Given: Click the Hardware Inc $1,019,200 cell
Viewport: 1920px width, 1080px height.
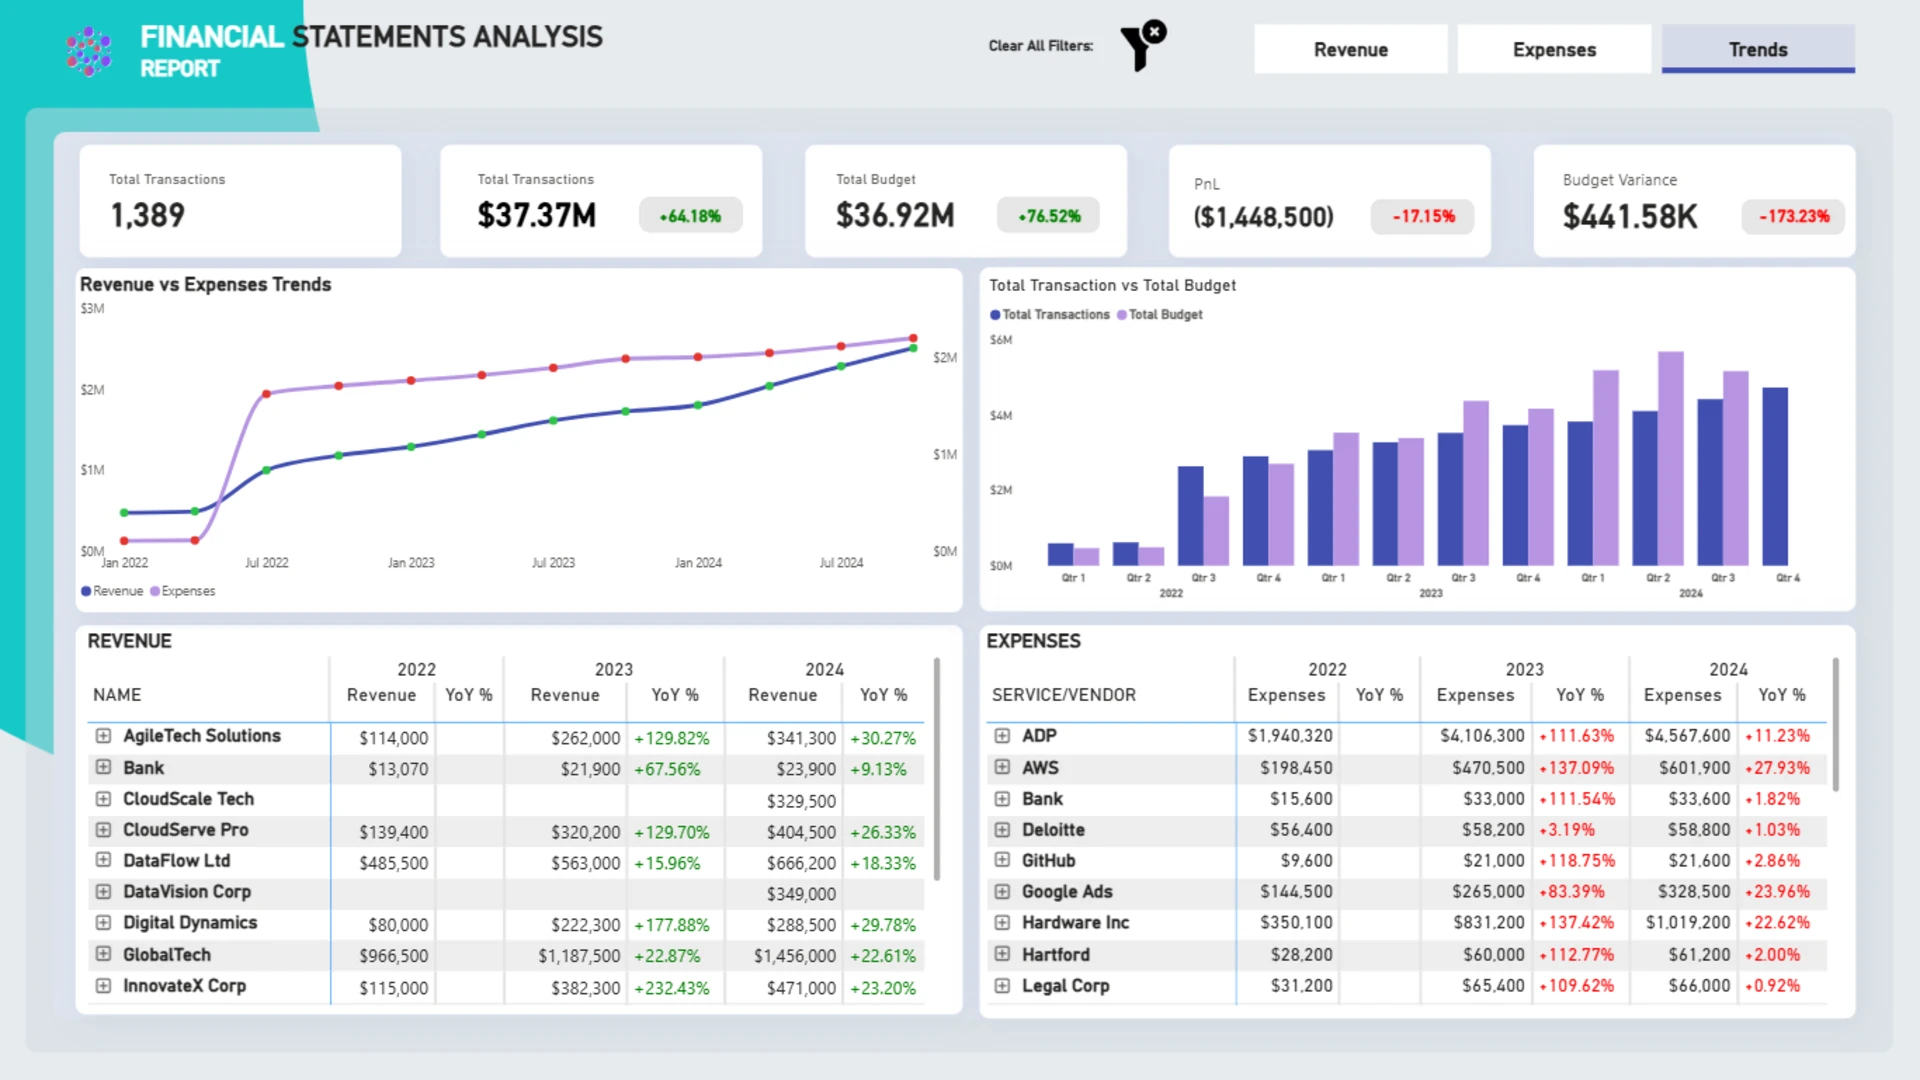Looking at the screenshot, I should click(x=1688, y=923).
